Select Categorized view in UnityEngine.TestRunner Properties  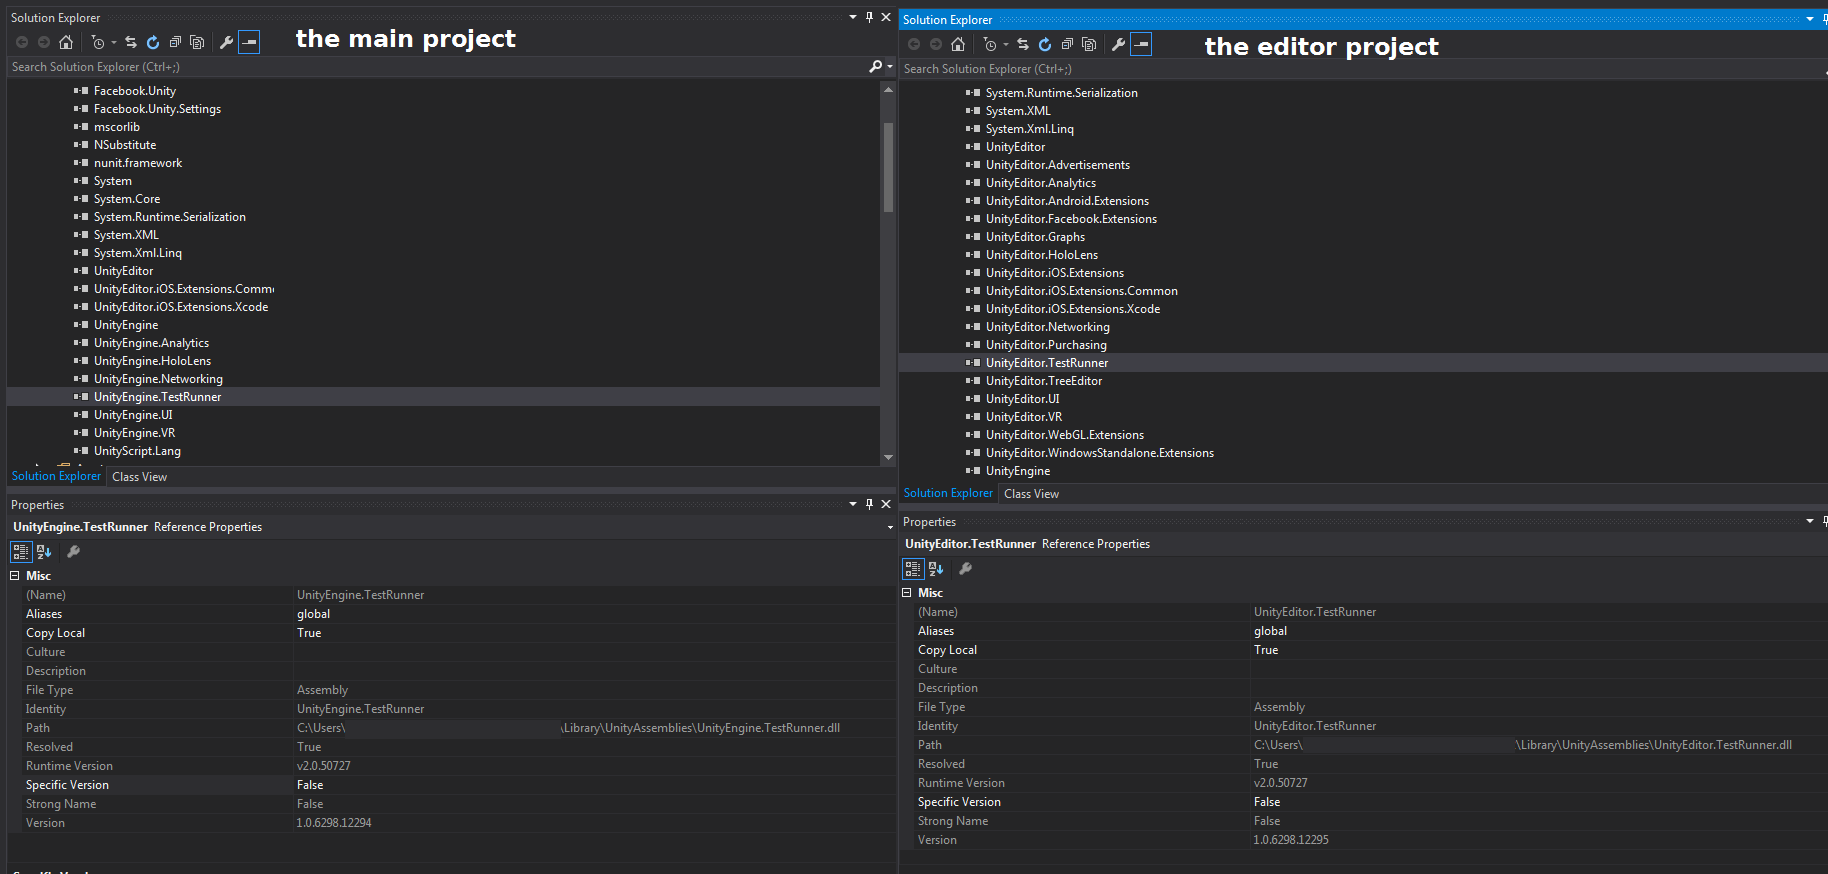tap(21, 551)
